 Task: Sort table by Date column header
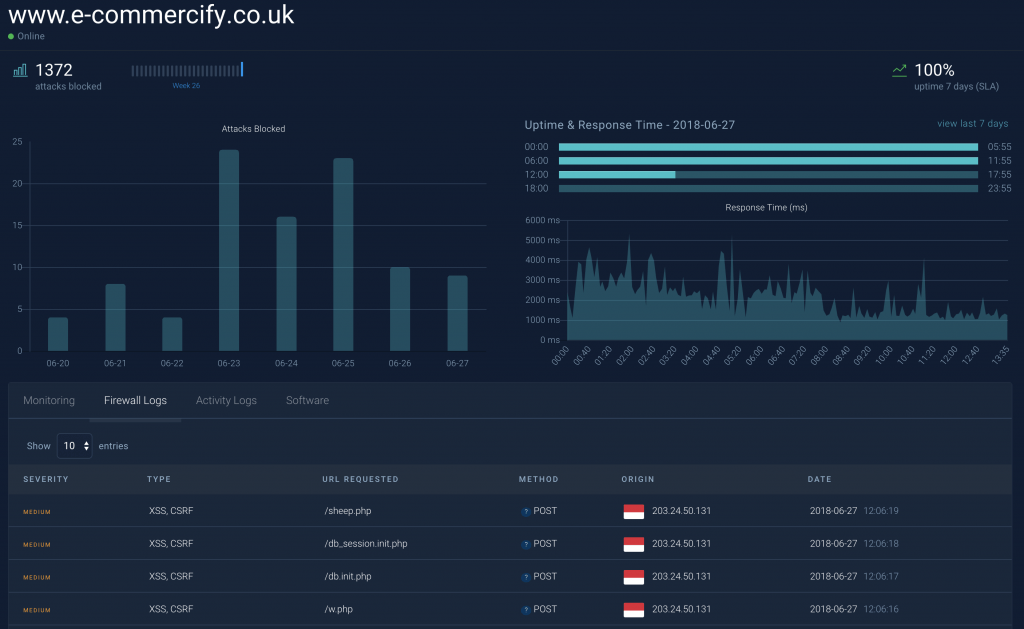(x=819, y=479)
